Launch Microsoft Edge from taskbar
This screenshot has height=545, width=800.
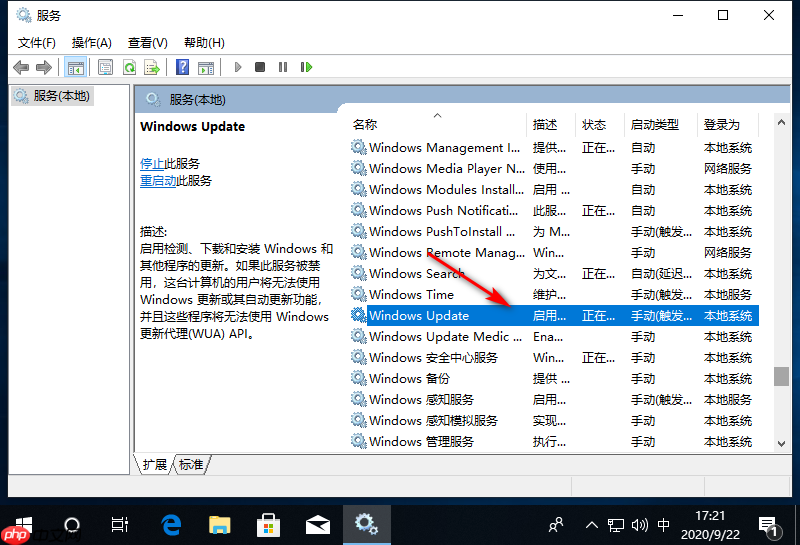[x=171, y=525]
